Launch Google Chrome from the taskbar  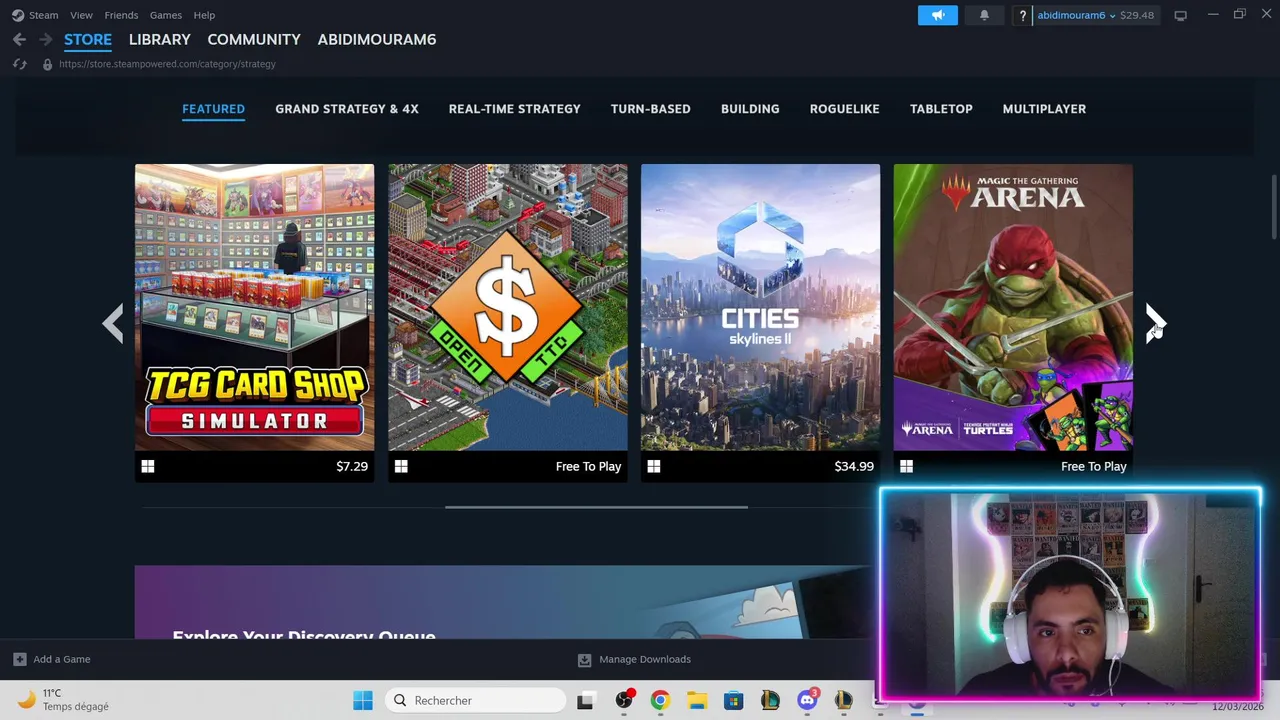point(660,700)
